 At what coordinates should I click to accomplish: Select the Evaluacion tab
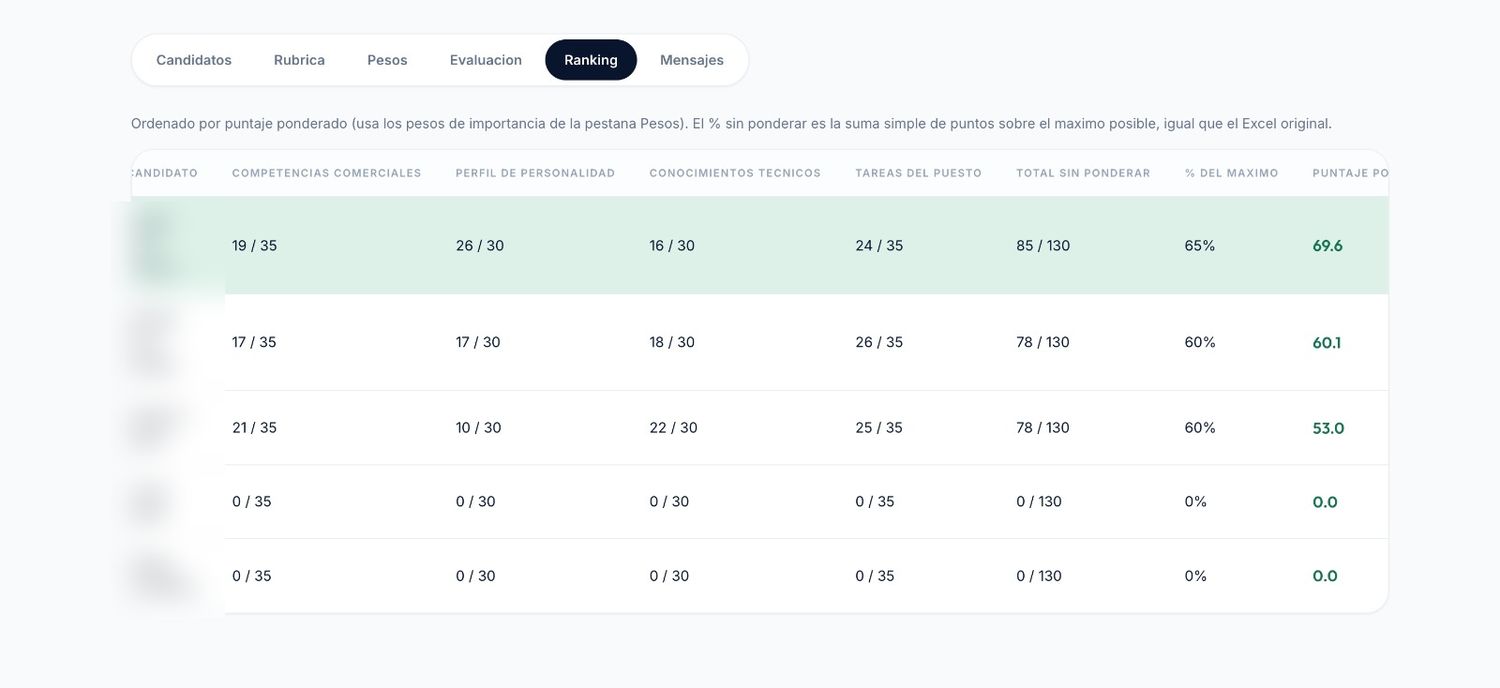[486, 60]
